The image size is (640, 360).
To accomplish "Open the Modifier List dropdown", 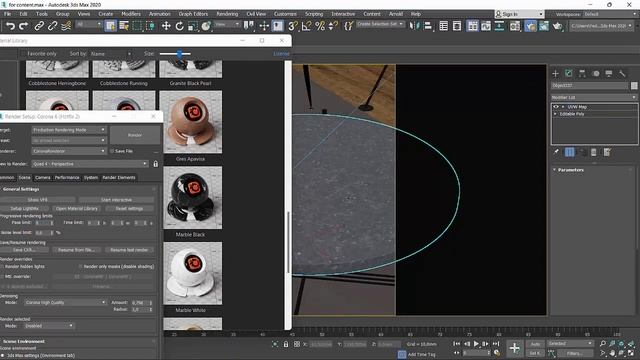I will point(593,97).
